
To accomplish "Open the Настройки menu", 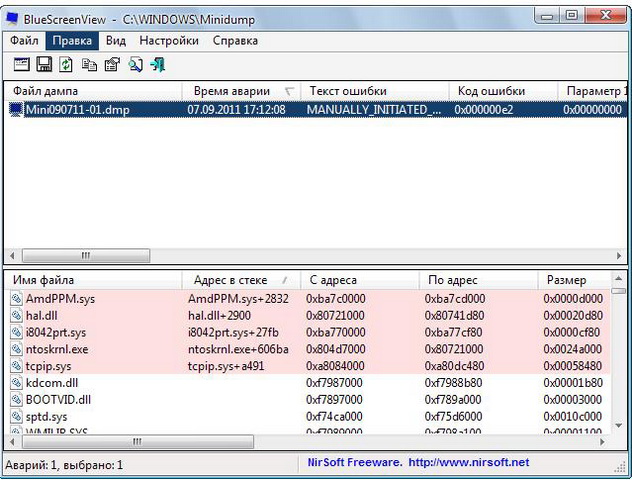I will (x=169, y=41).
